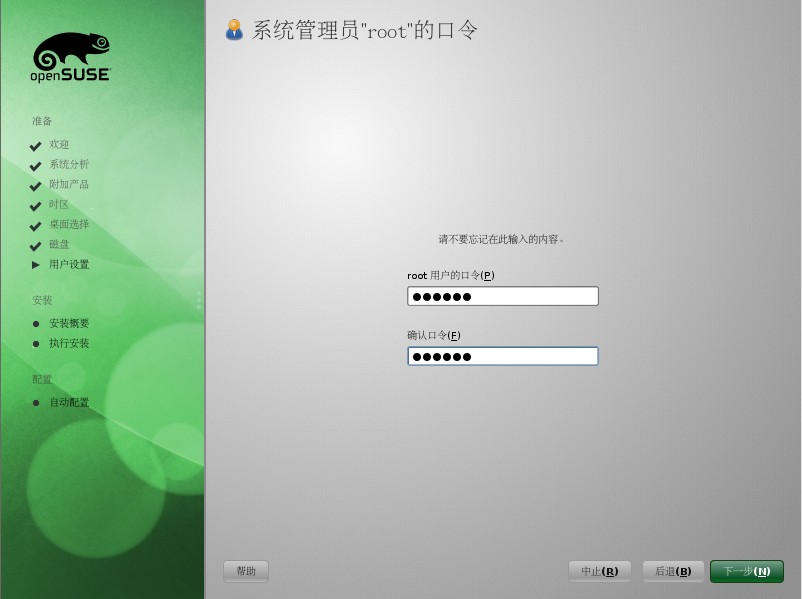Click the checkmark next to 系统分析
Screen dimensions: 802x599
point(35,166)
